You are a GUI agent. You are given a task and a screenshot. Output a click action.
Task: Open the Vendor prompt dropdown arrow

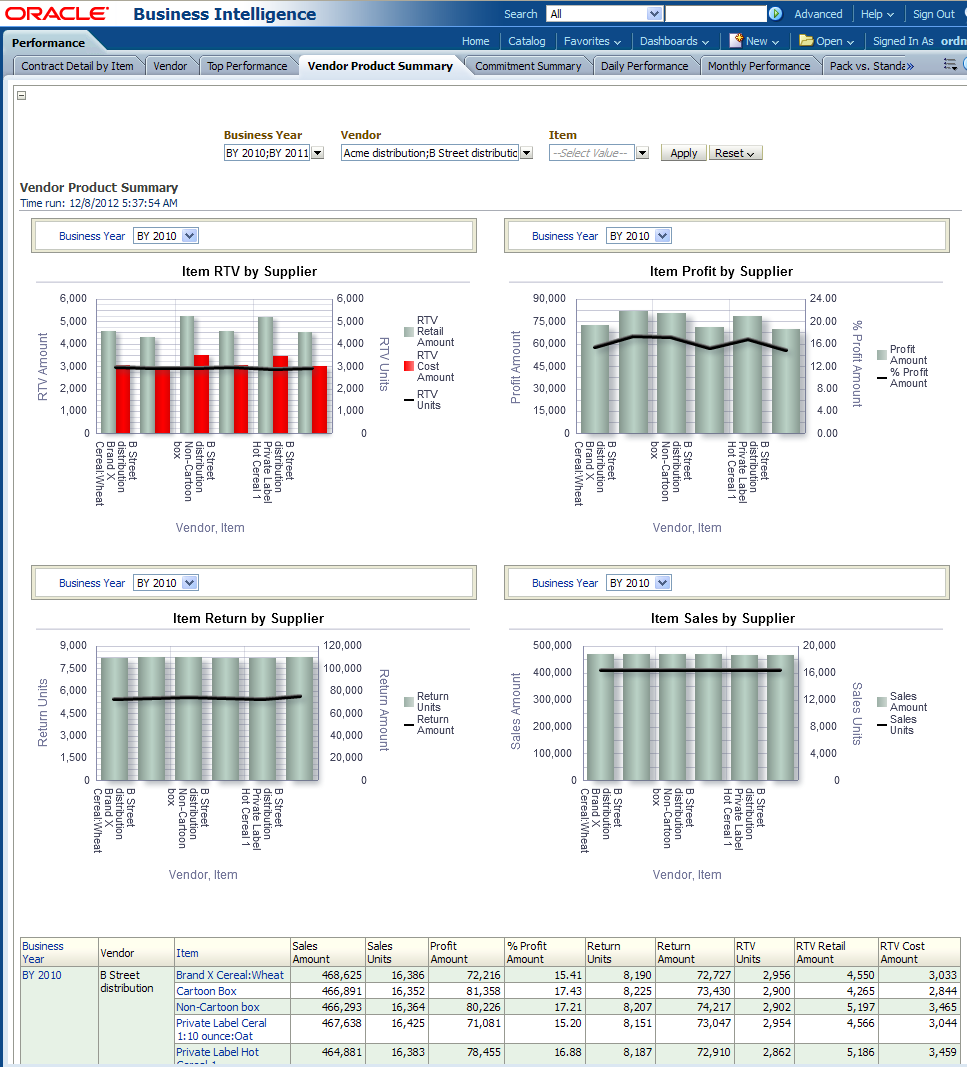tap(526, 153)
